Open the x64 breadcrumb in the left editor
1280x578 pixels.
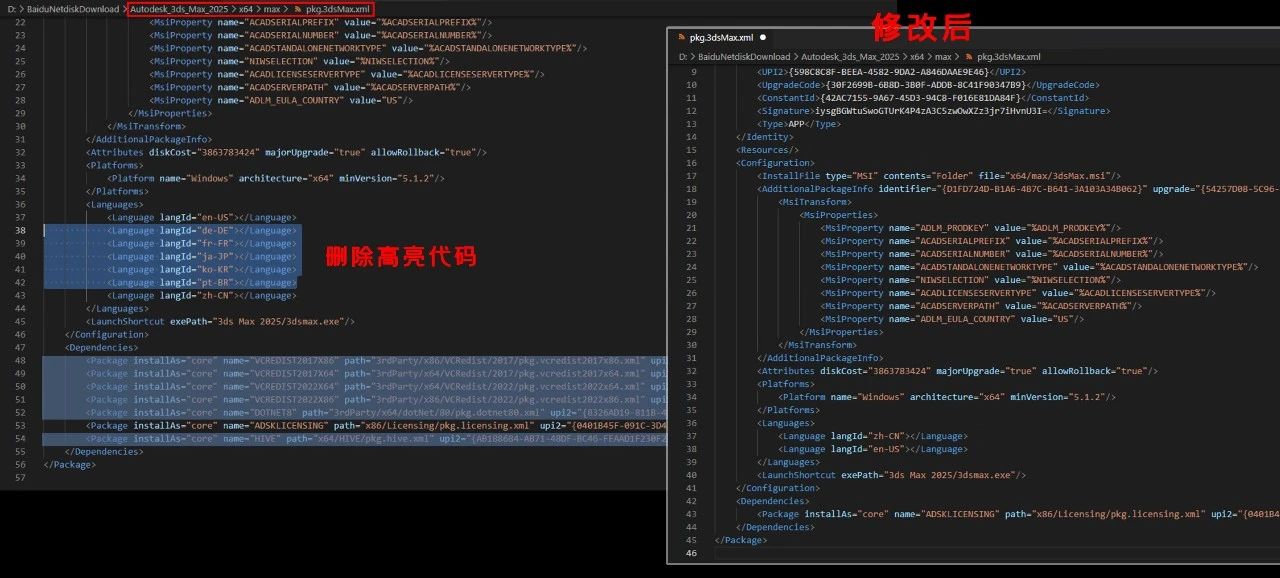tap(246, 9)
